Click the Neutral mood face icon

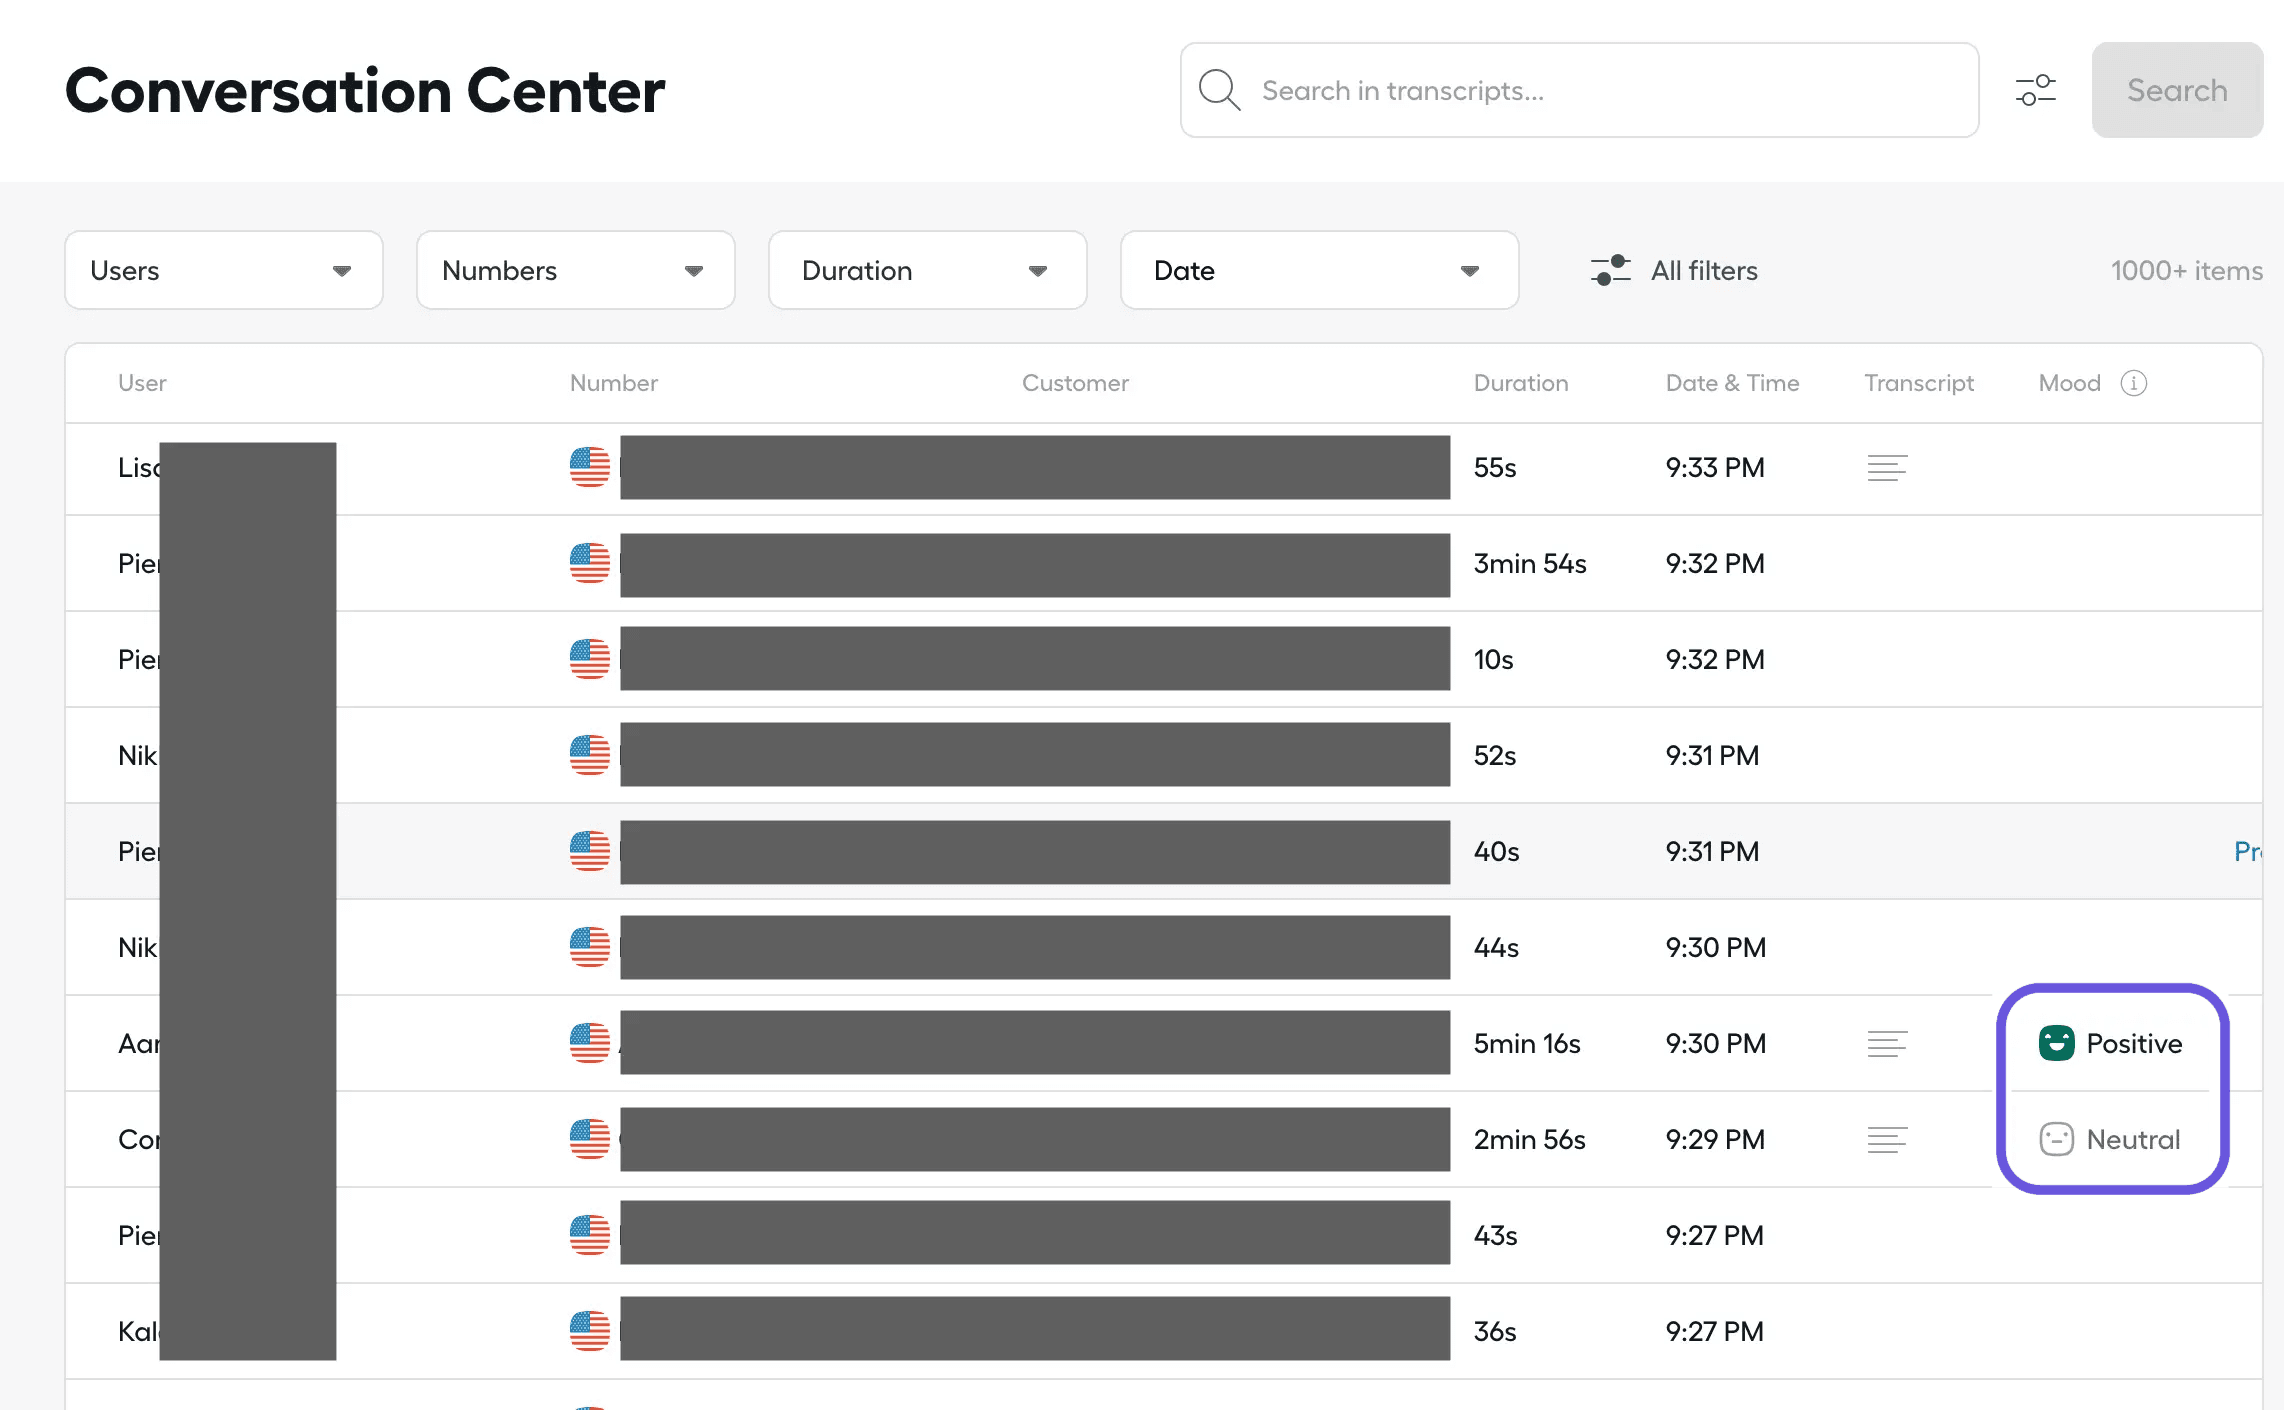pyautogui.click(x=2057, y=1139)
